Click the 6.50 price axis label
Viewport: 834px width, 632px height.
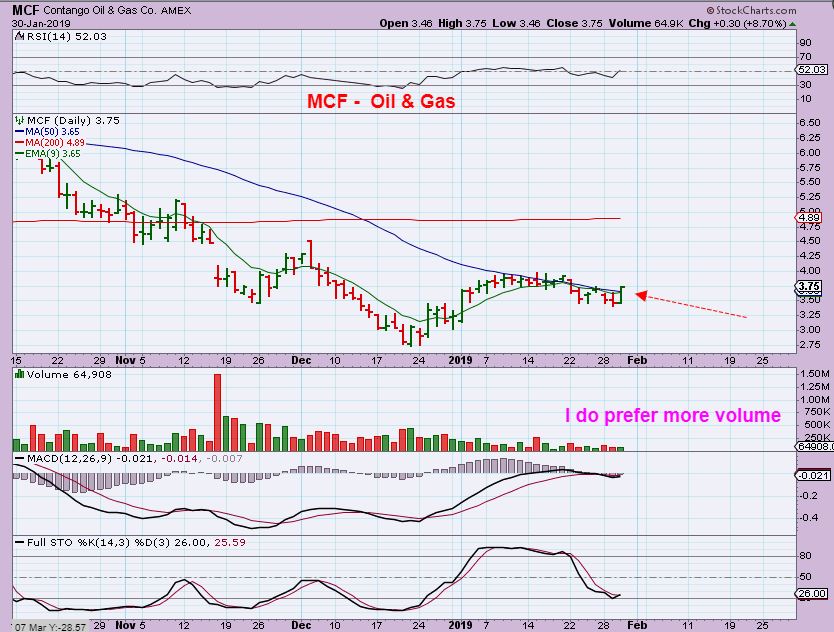[x=810, y=122]
